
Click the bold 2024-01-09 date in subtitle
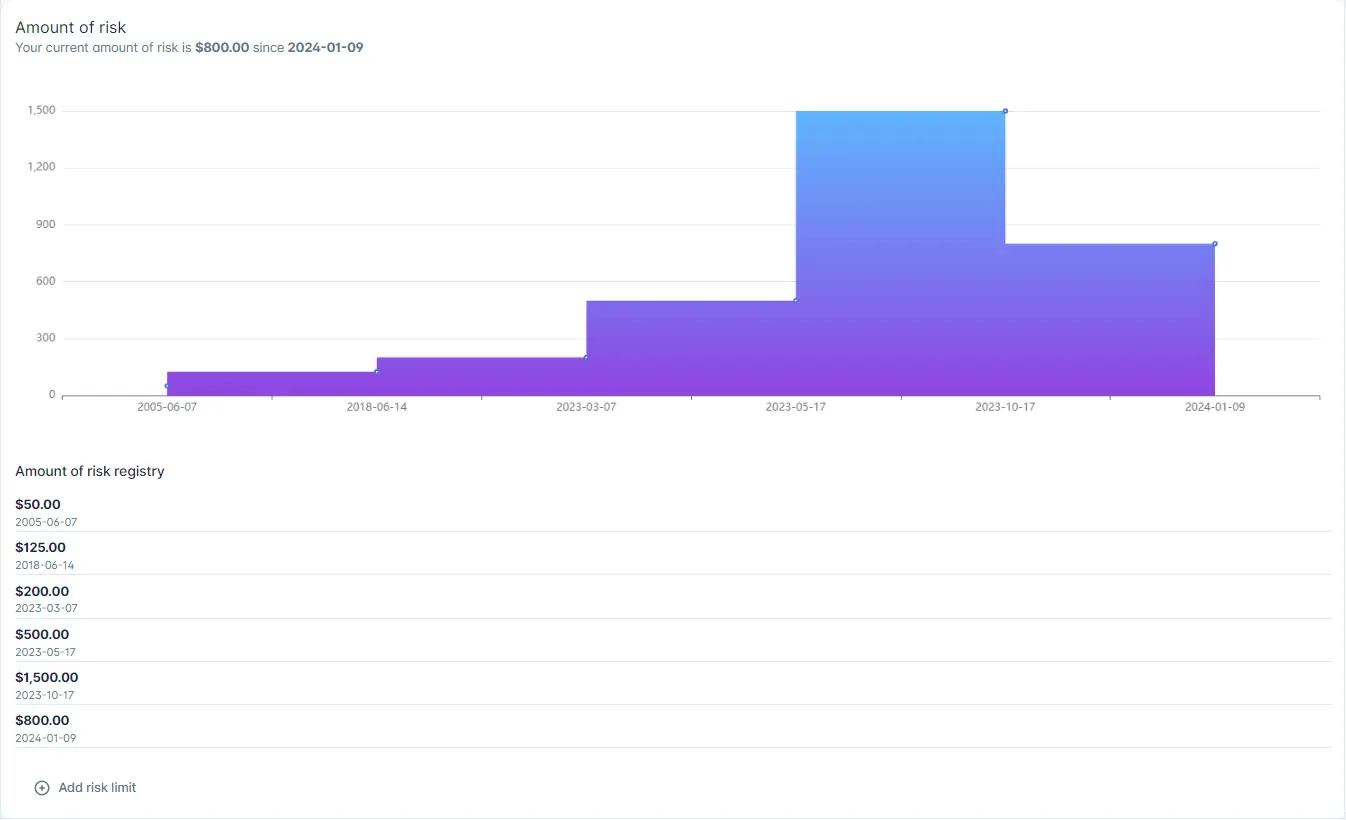[325, 47]
